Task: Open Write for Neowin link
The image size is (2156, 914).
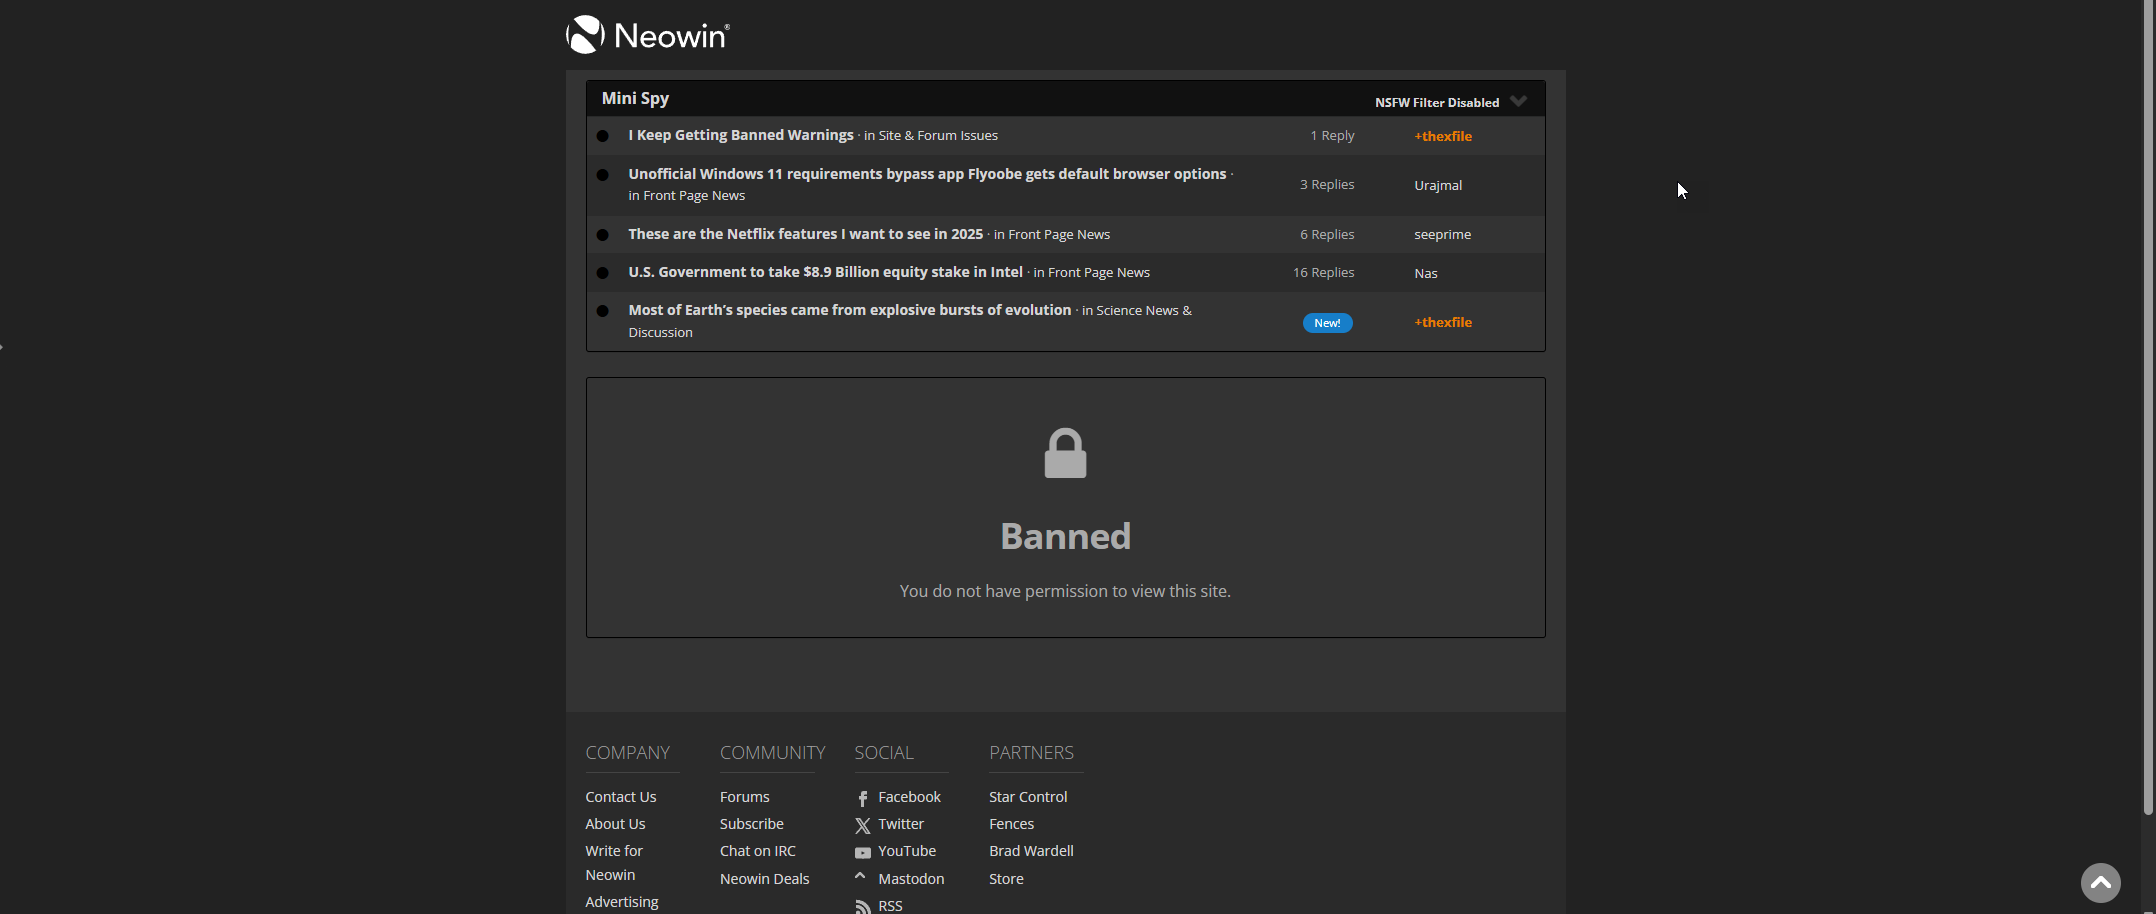Action: point(614,862)
